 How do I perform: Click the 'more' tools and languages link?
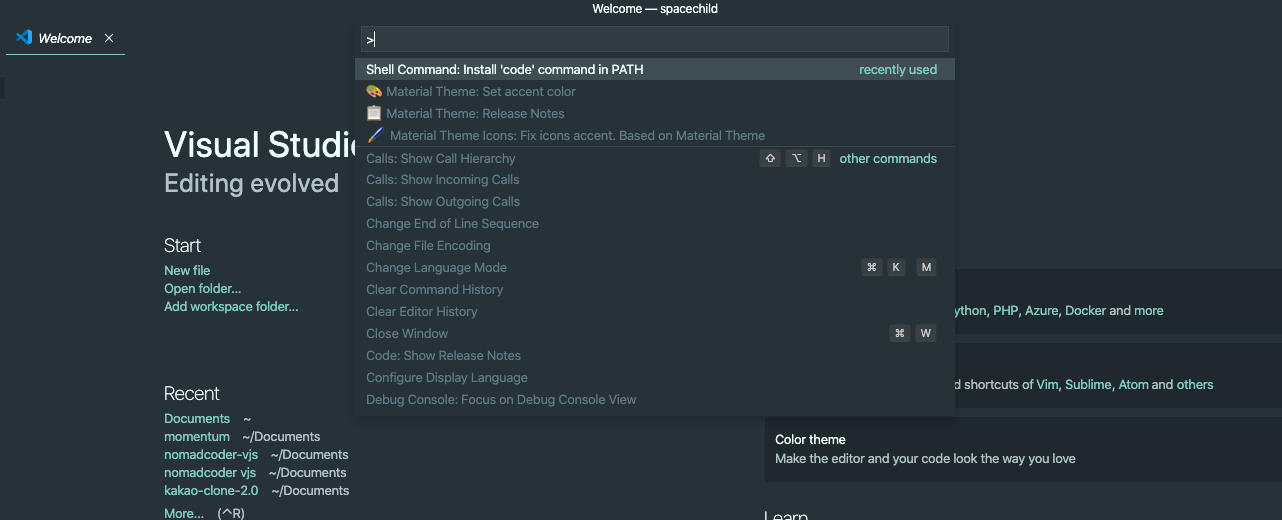click(x=1149, y=310)
